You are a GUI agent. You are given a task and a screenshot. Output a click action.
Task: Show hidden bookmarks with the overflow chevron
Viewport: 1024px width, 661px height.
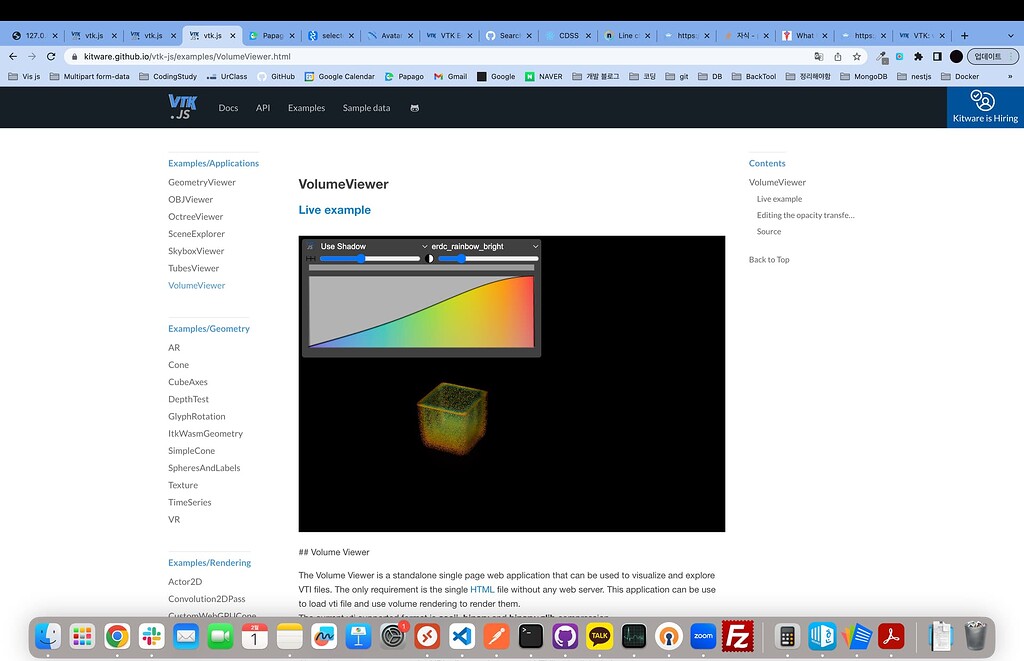click(1009, 76)
